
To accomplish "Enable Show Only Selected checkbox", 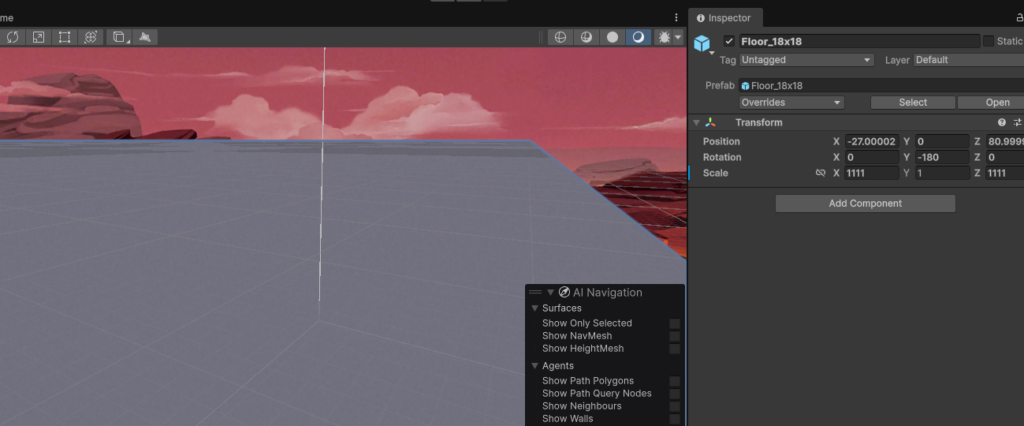I will (675, 323).
